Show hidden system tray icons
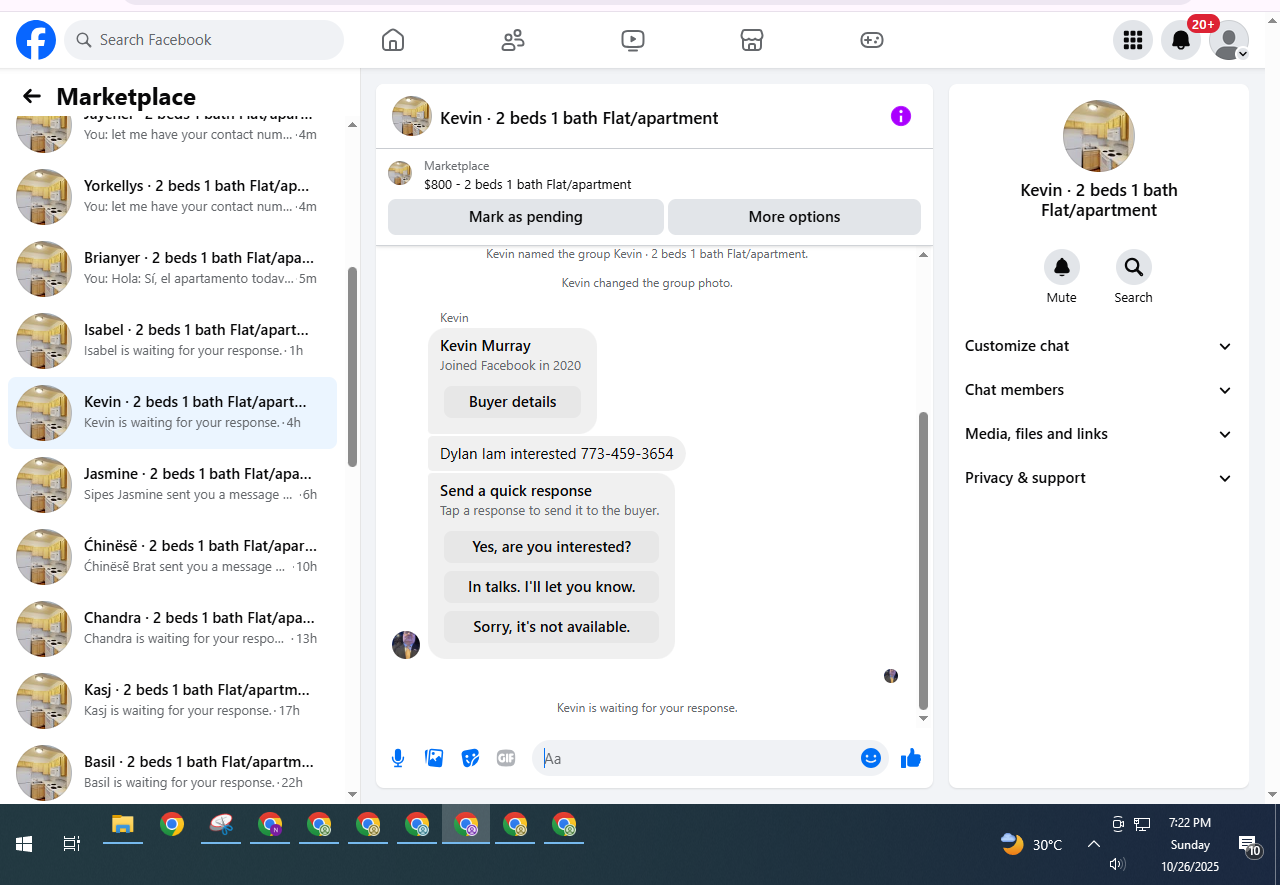Screen dimensions: 1280x885 point(1094,844)
